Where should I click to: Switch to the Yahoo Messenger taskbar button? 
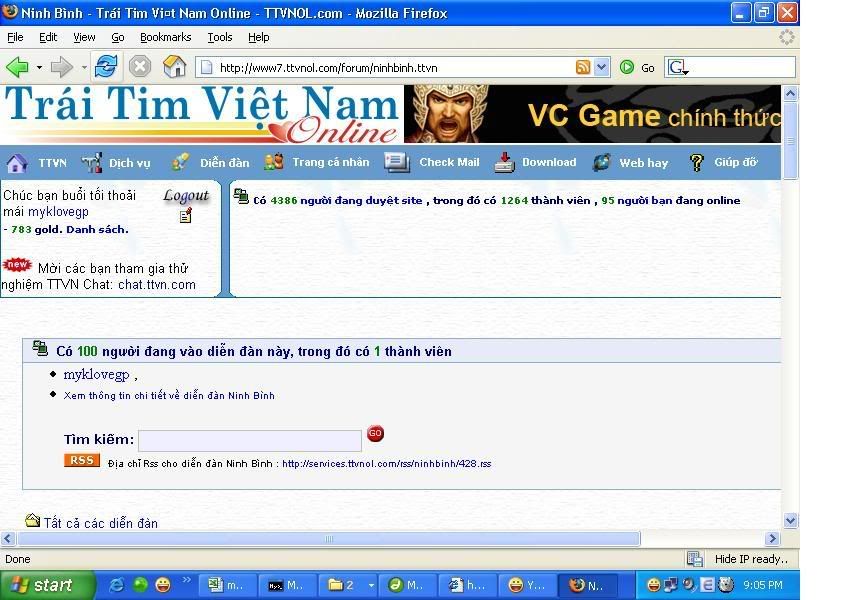[527, 585]
